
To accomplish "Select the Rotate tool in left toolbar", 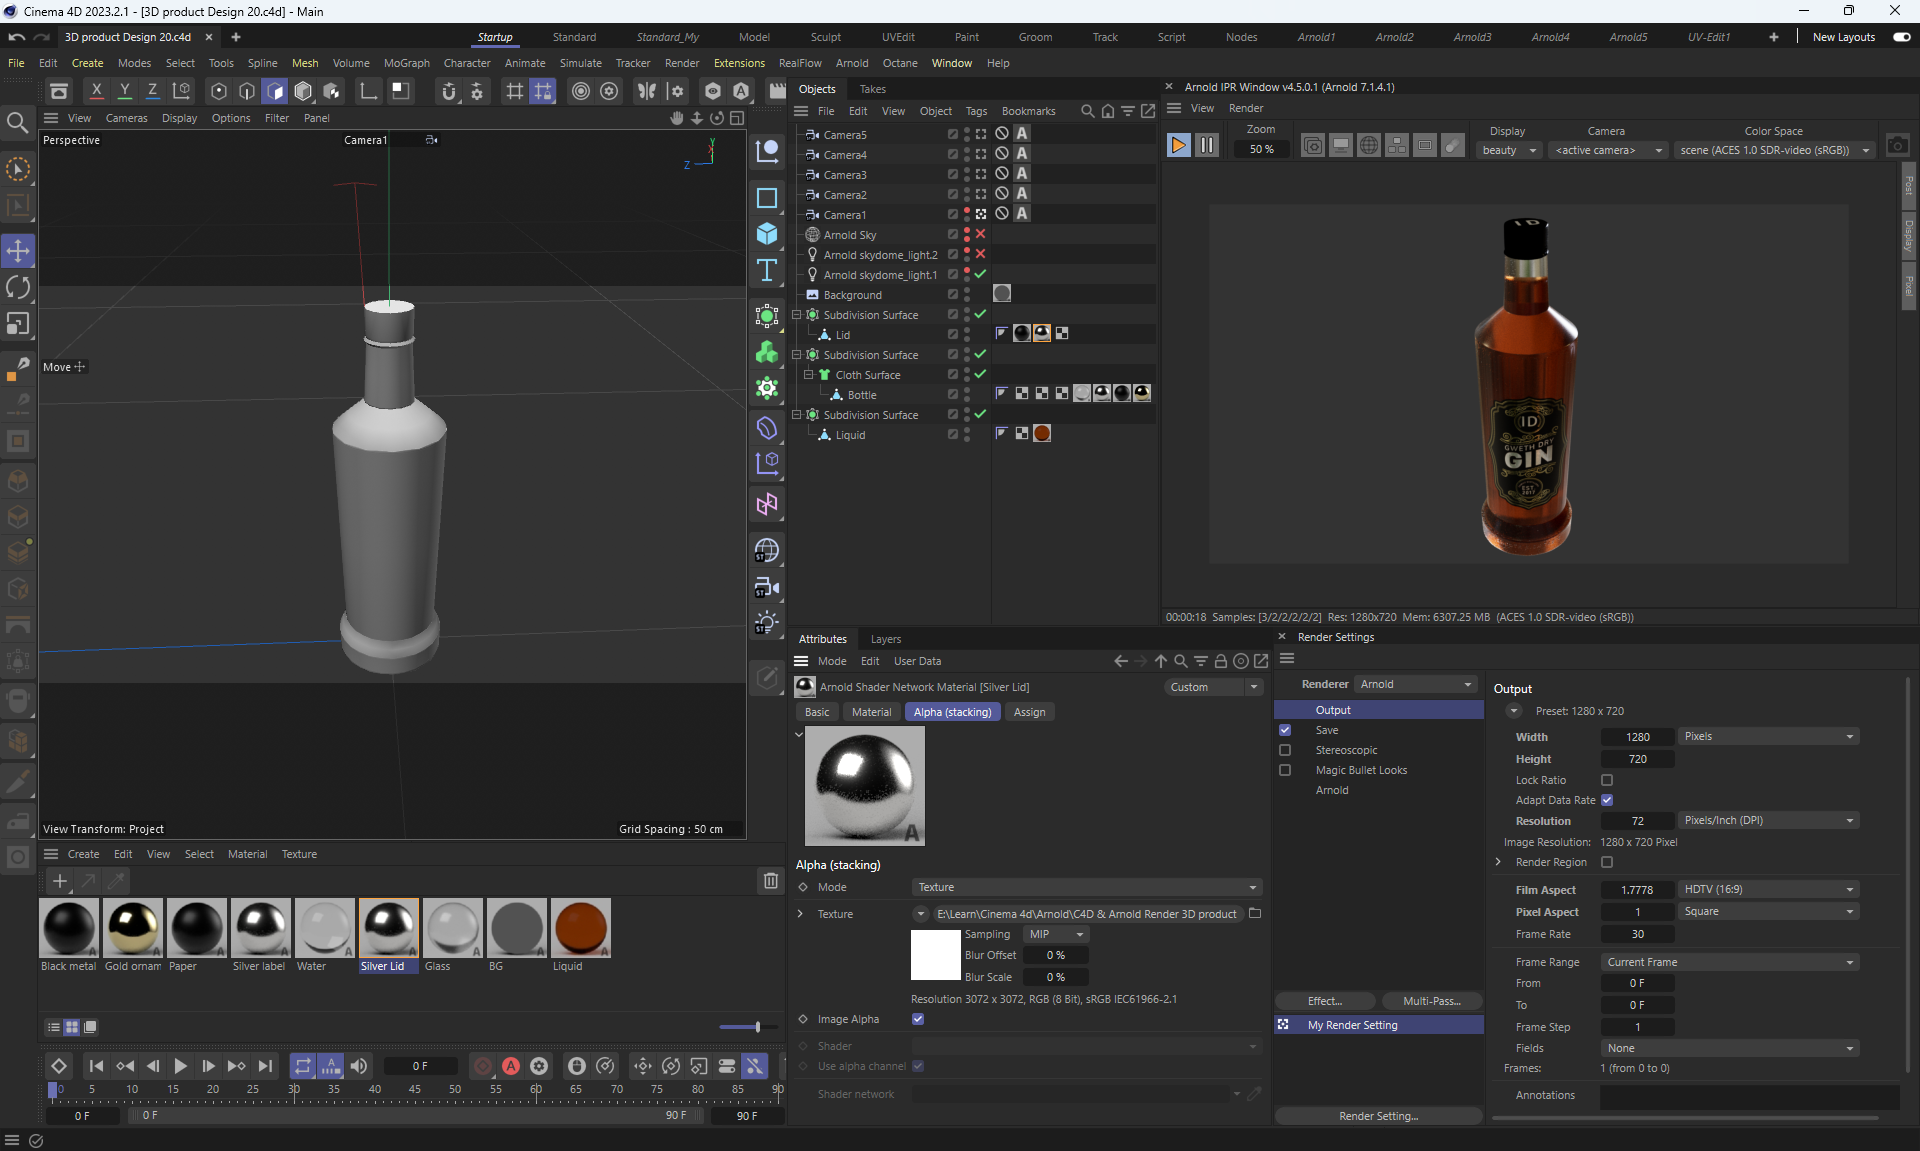I will pyautogui.click(x=18, y=287).
